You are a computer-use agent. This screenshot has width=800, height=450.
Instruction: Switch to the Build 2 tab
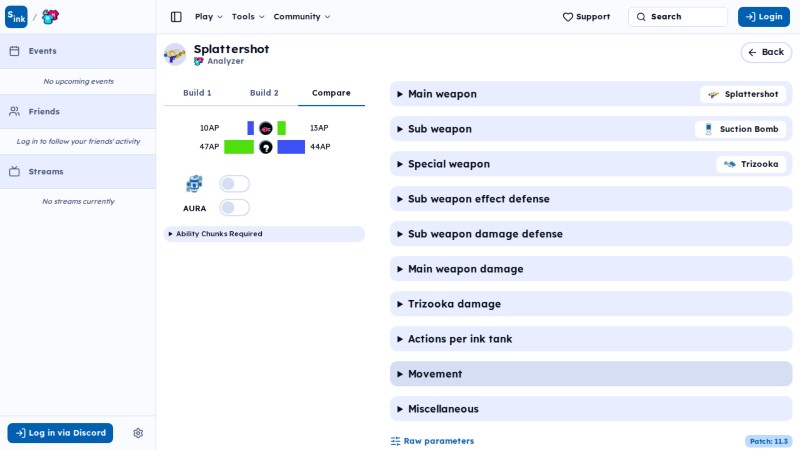(x=264, y=93)
